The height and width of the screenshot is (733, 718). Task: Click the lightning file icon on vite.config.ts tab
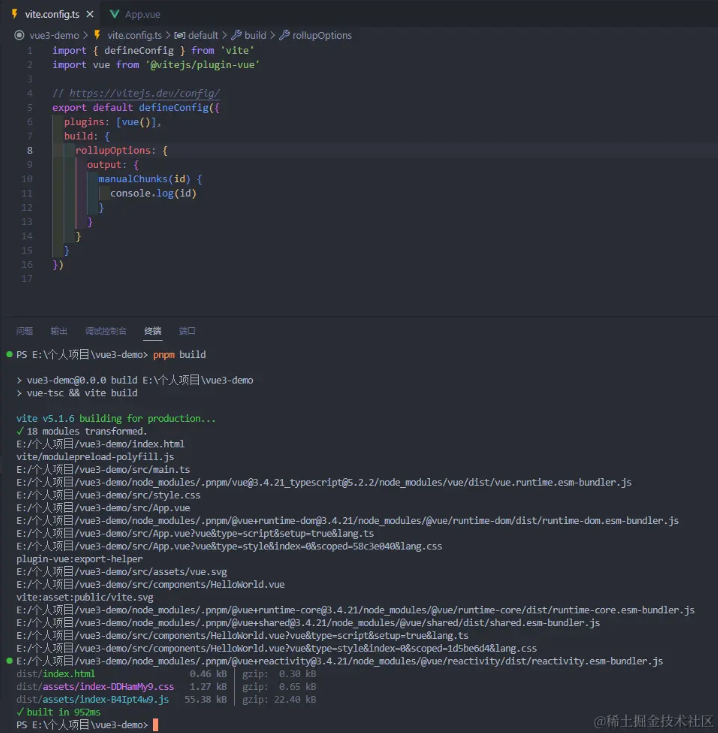tap(14, 14)
